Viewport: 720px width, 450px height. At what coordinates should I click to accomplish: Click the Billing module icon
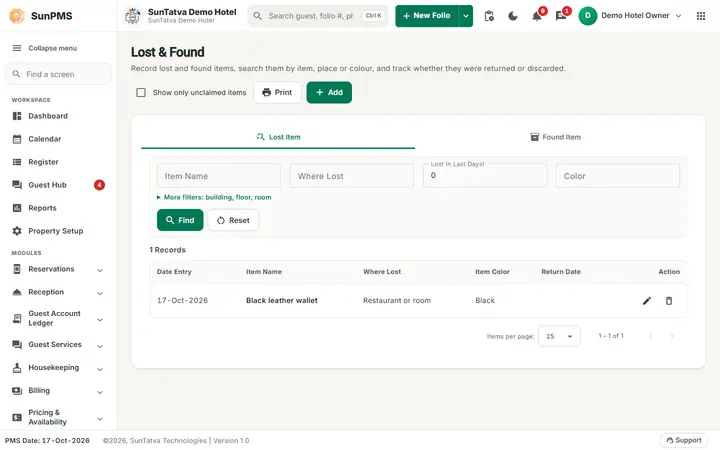(x=17, y=391)
